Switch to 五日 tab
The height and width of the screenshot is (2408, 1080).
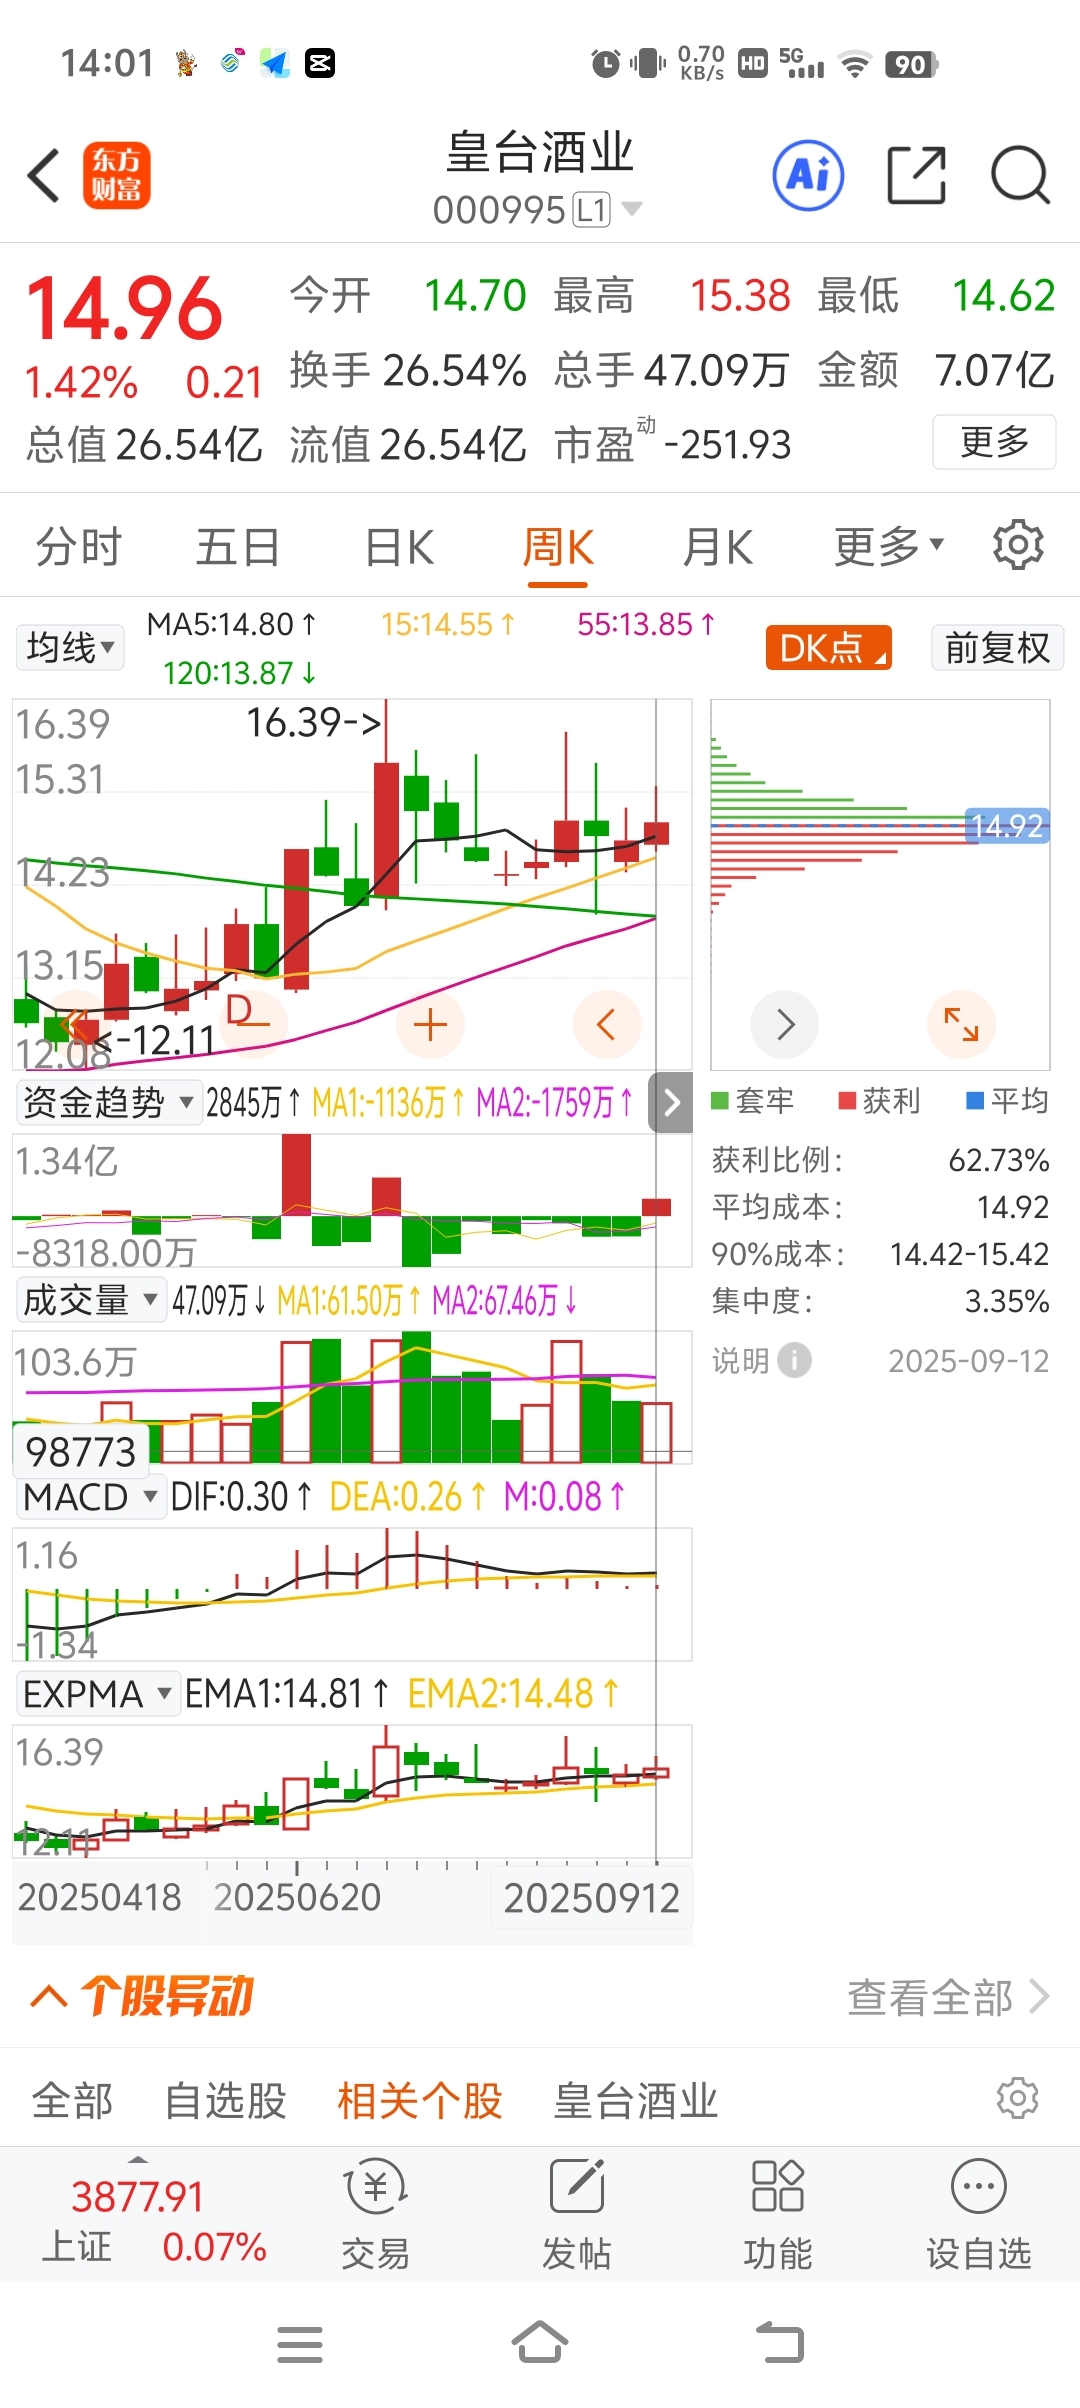[238, 547]
